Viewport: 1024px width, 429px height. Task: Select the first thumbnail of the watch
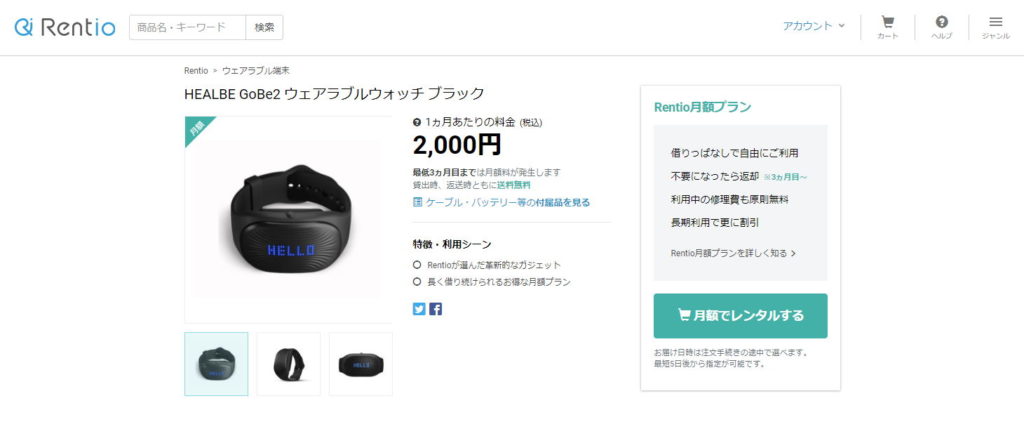[216, 364]
